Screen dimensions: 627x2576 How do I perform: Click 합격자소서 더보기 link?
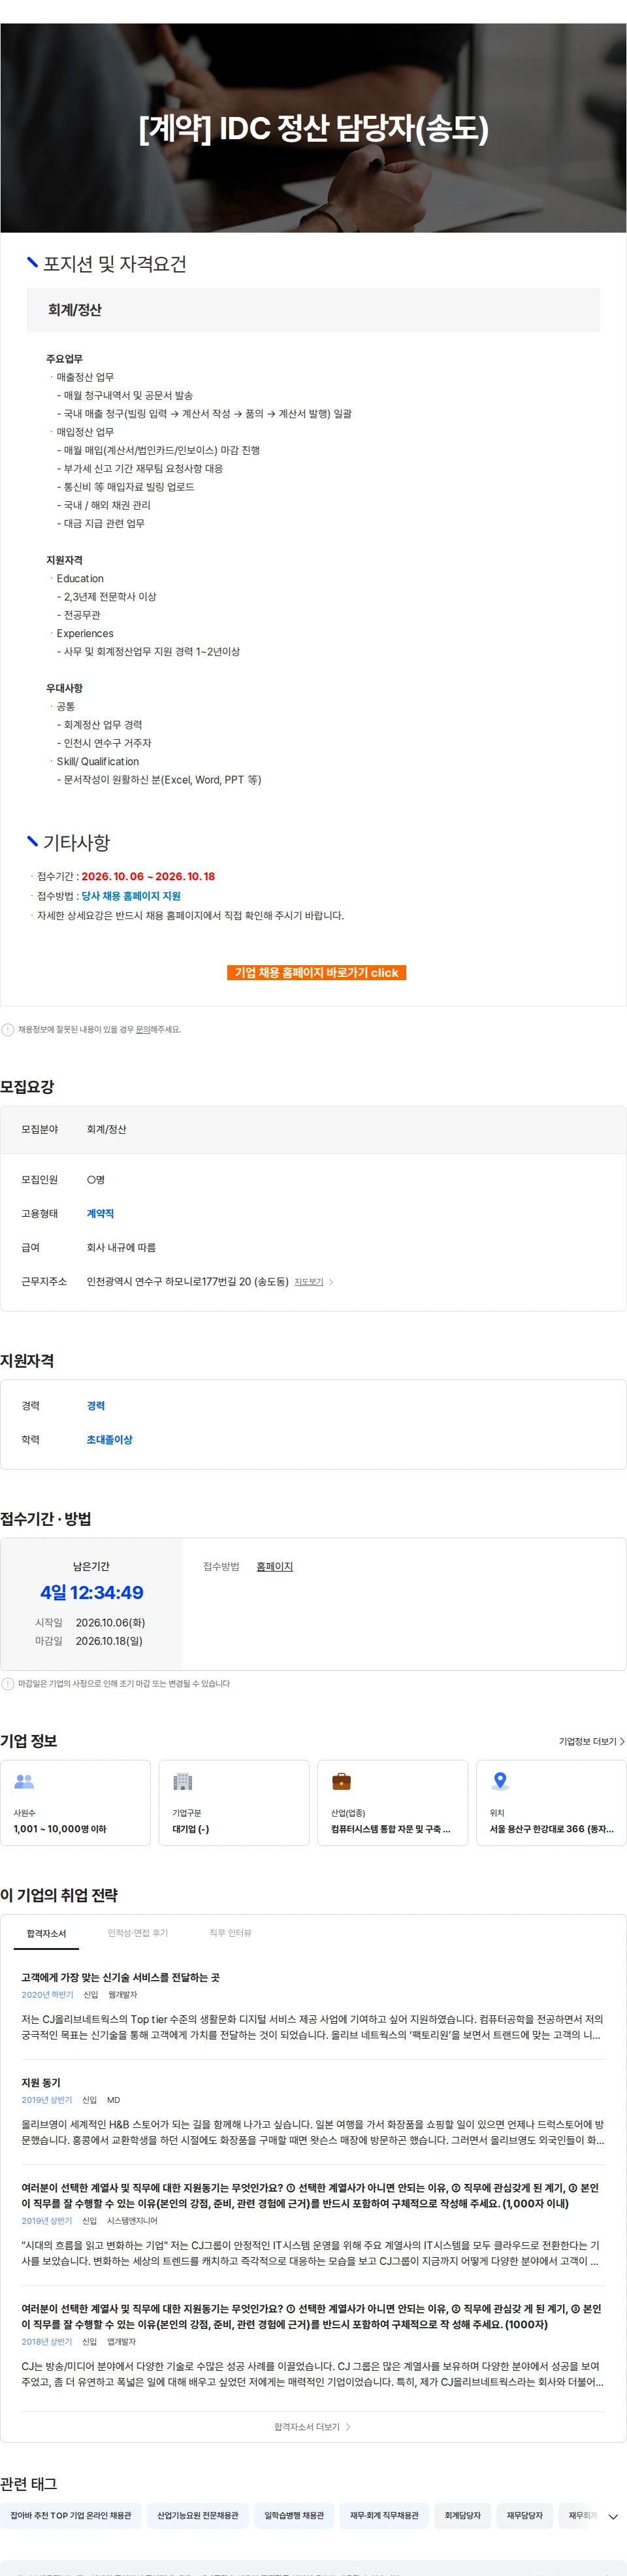pyautogui.click(x=312, y=2427)
